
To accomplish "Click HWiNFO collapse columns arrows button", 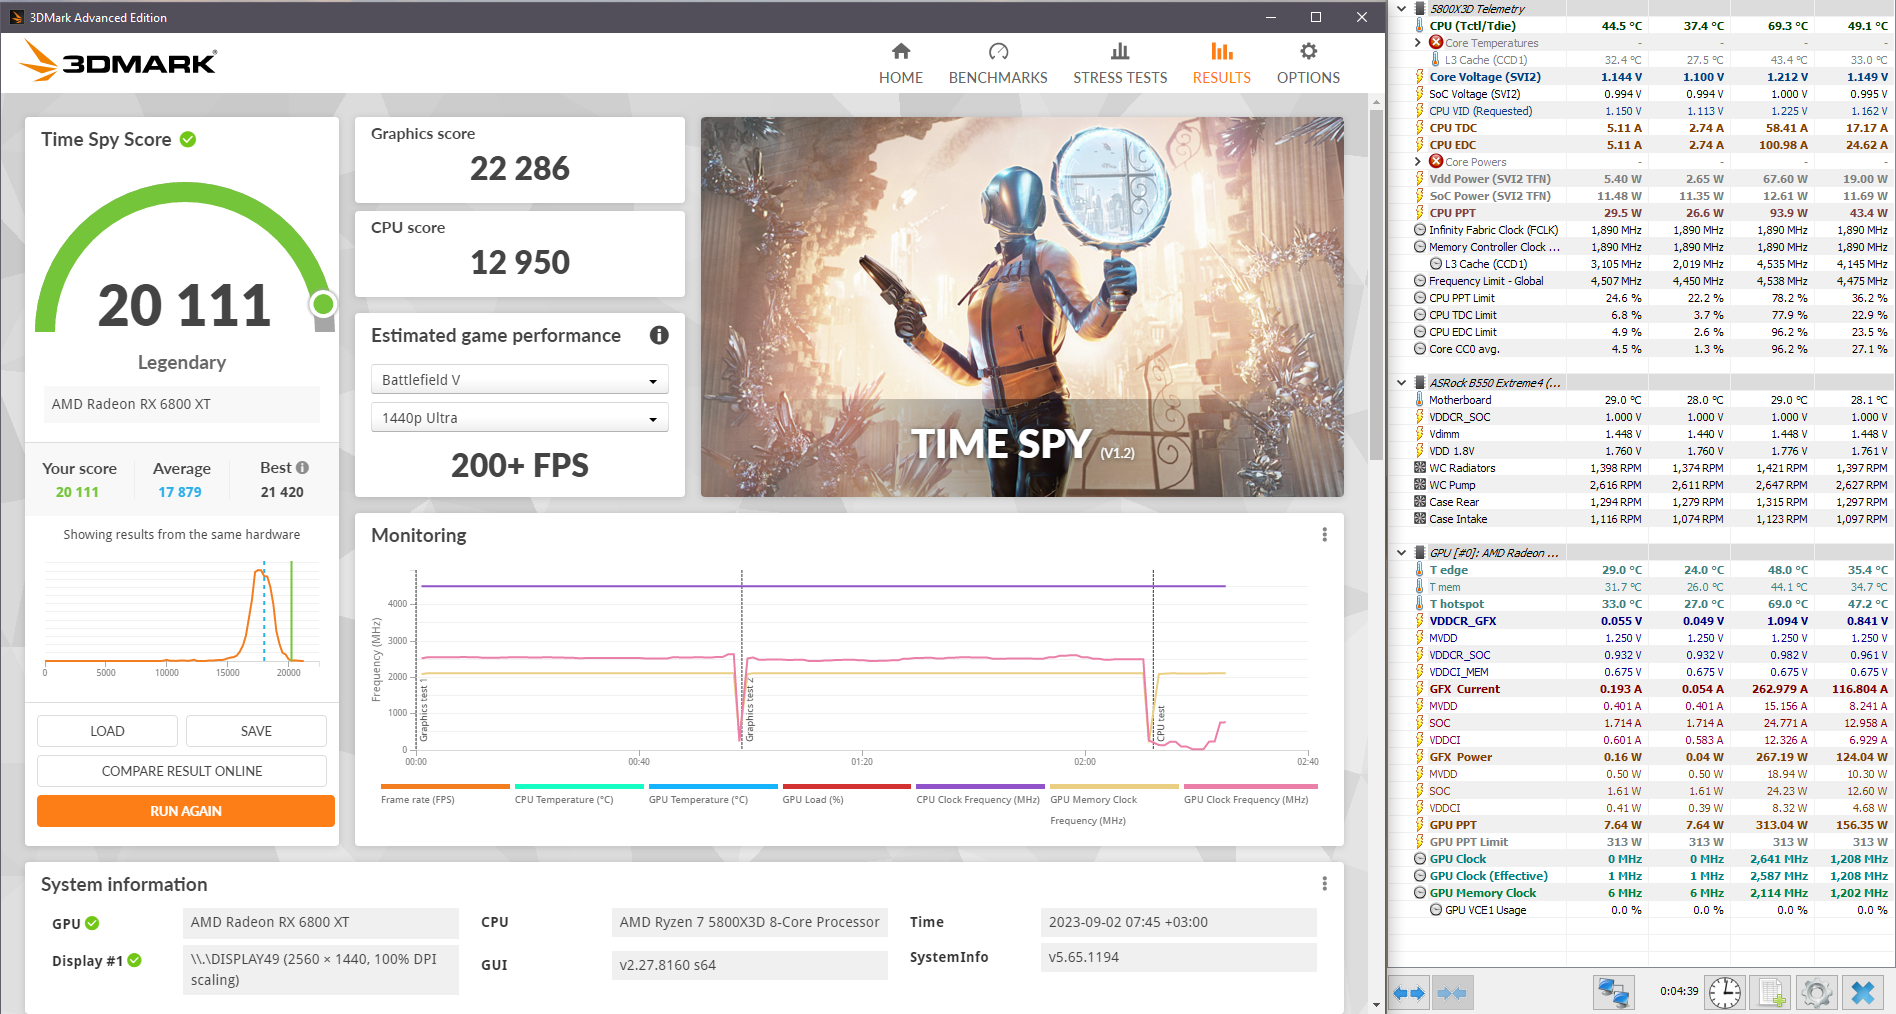I will (1451, 993).
